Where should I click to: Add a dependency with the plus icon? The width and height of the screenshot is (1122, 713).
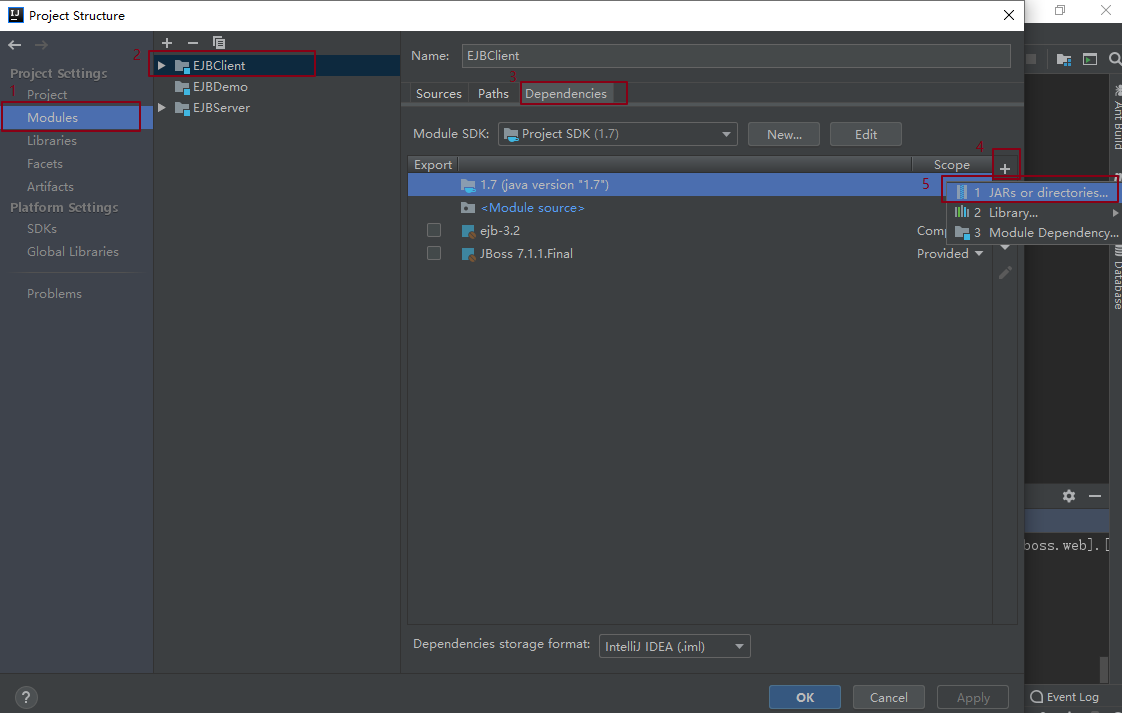pos(1005,169)
